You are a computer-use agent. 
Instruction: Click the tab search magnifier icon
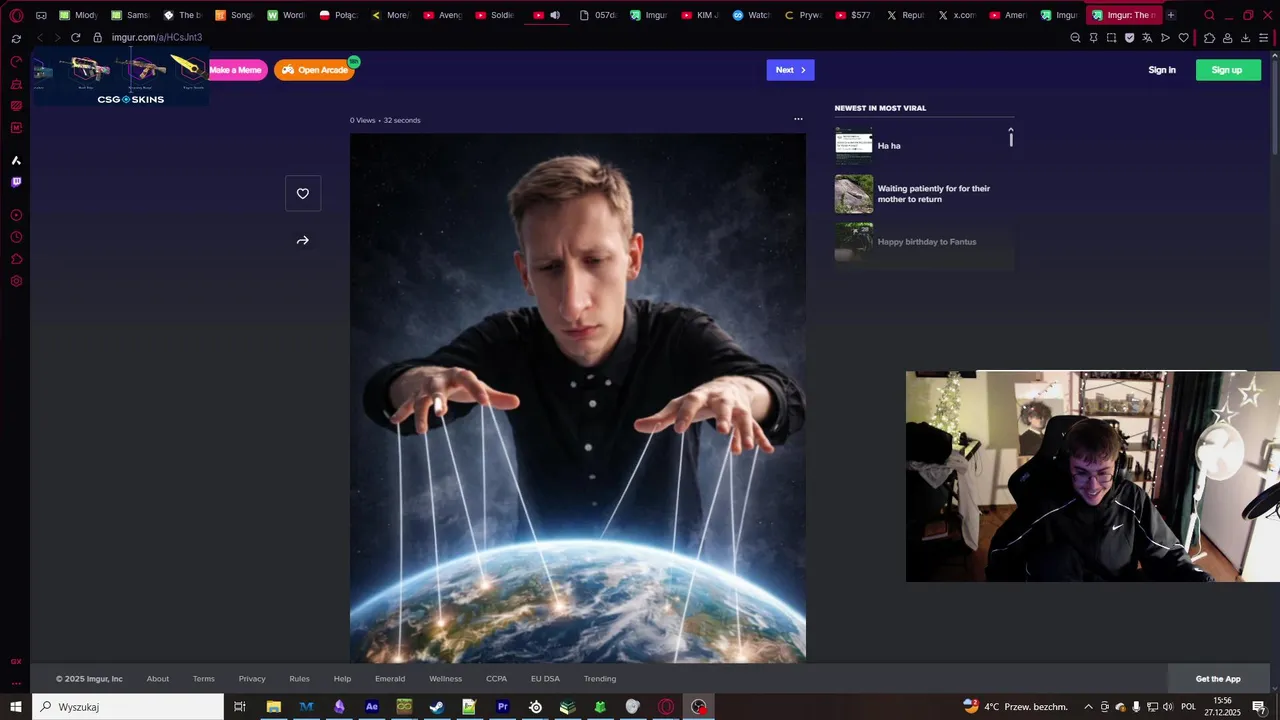tap(1209, 15)
